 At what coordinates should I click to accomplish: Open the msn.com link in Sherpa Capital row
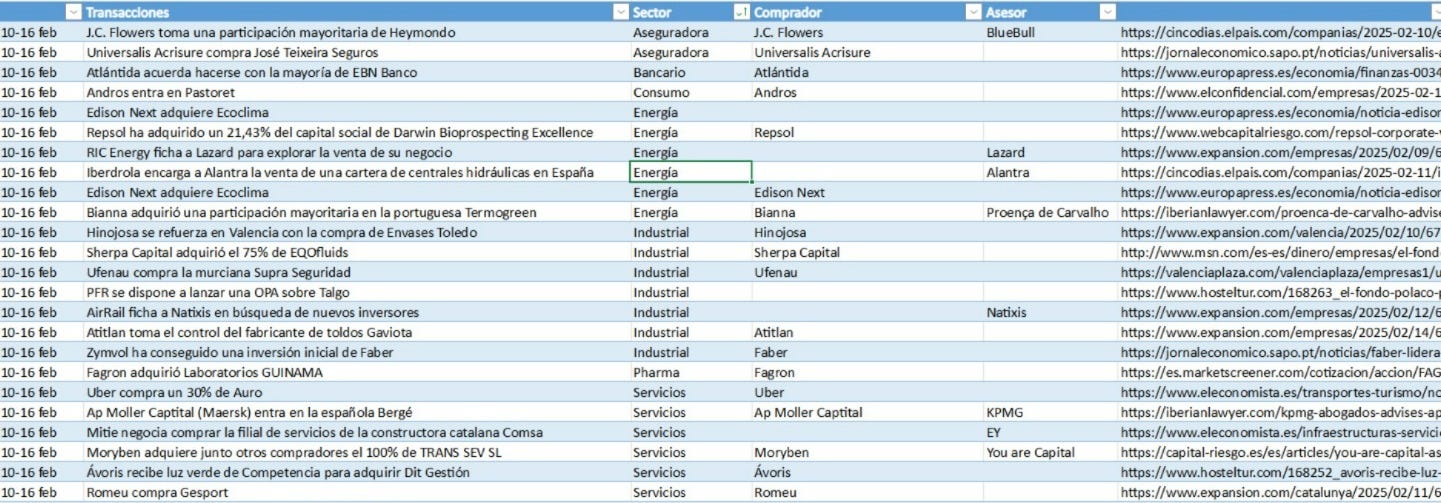(x=1280, y=252)
